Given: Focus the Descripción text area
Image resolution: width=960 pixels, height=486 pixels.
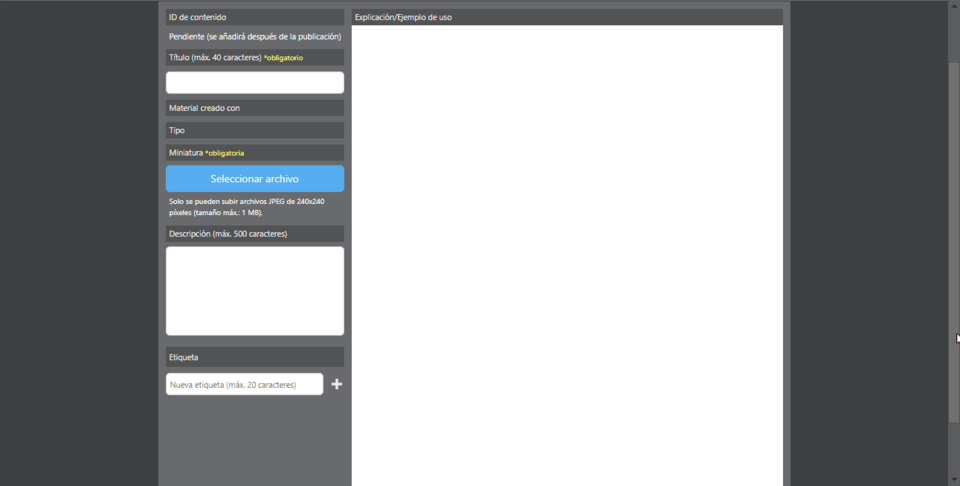Looking at the screenshot, I should click(255, 291).
